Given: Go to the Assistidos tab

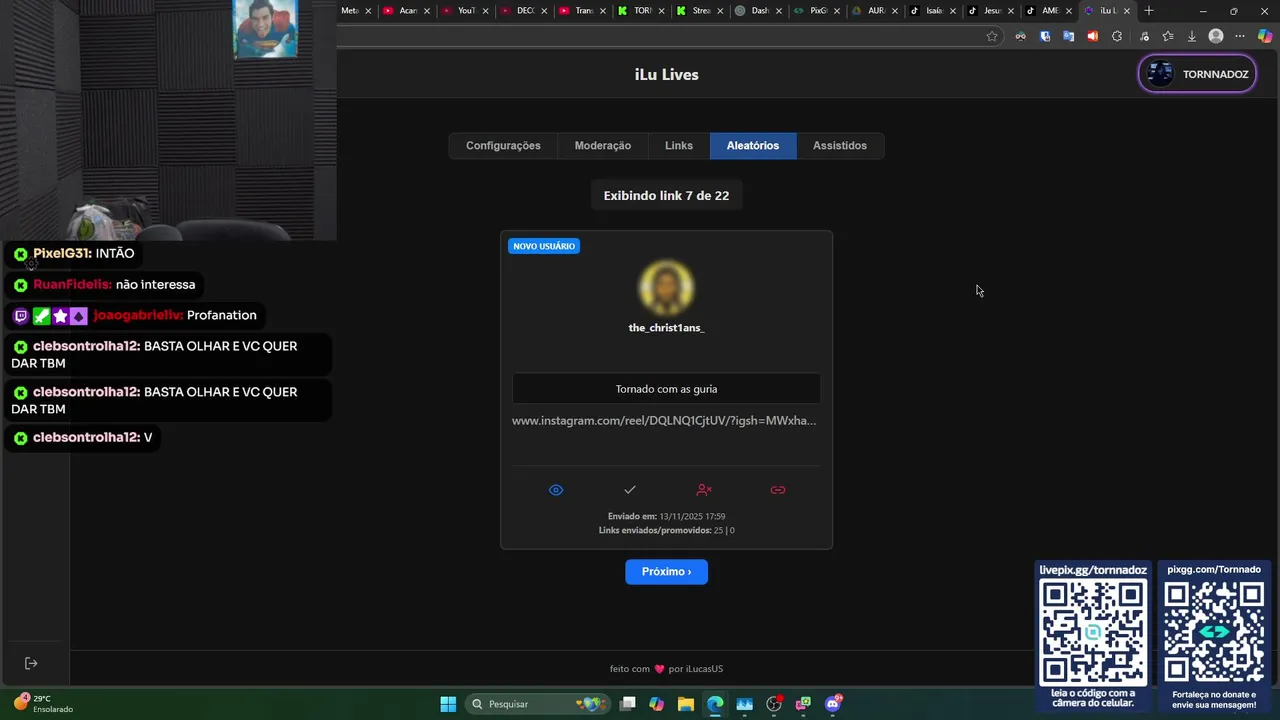Looking at the screenshot, I should 840,146.
